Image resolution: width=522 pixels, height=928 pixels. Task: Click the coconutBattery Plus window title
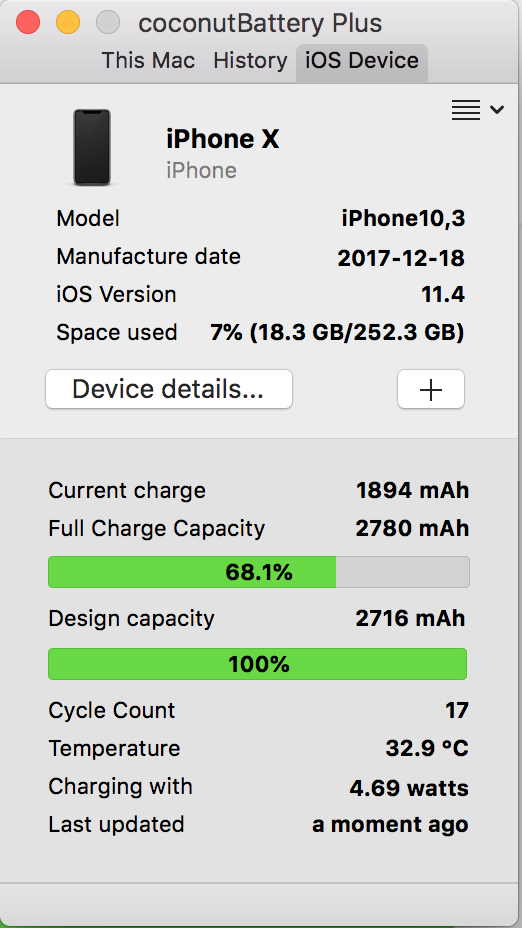(x=260, y=24)
